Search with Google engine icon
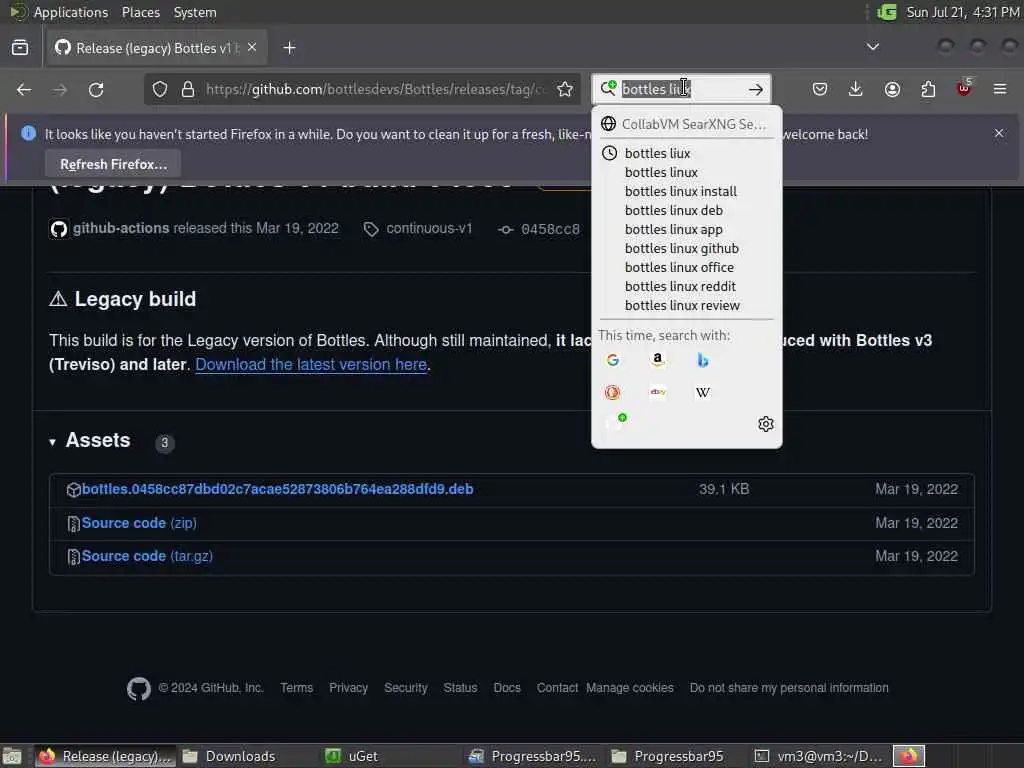 pos(613,360)
